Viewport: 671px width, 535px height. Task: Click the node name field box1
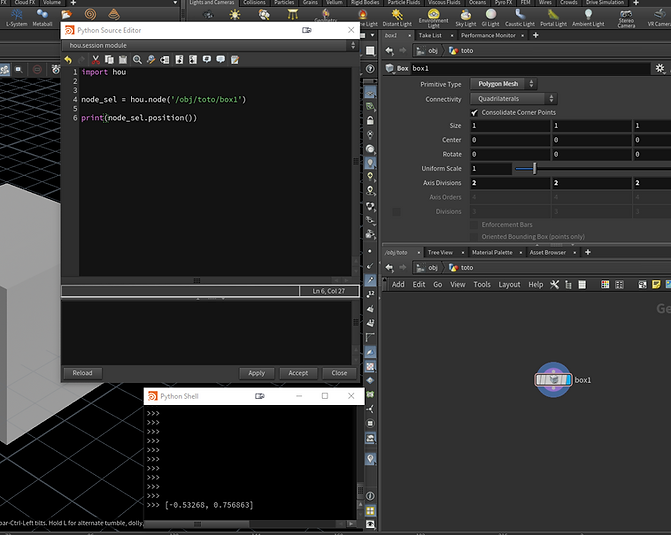click(530, 68)
